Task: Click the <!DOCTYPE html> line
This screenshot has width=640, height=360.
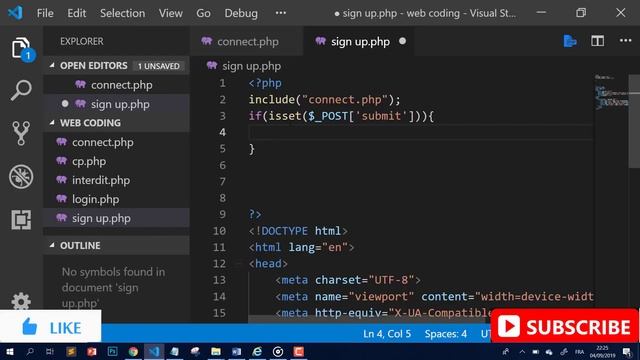Action: (298, 231)
